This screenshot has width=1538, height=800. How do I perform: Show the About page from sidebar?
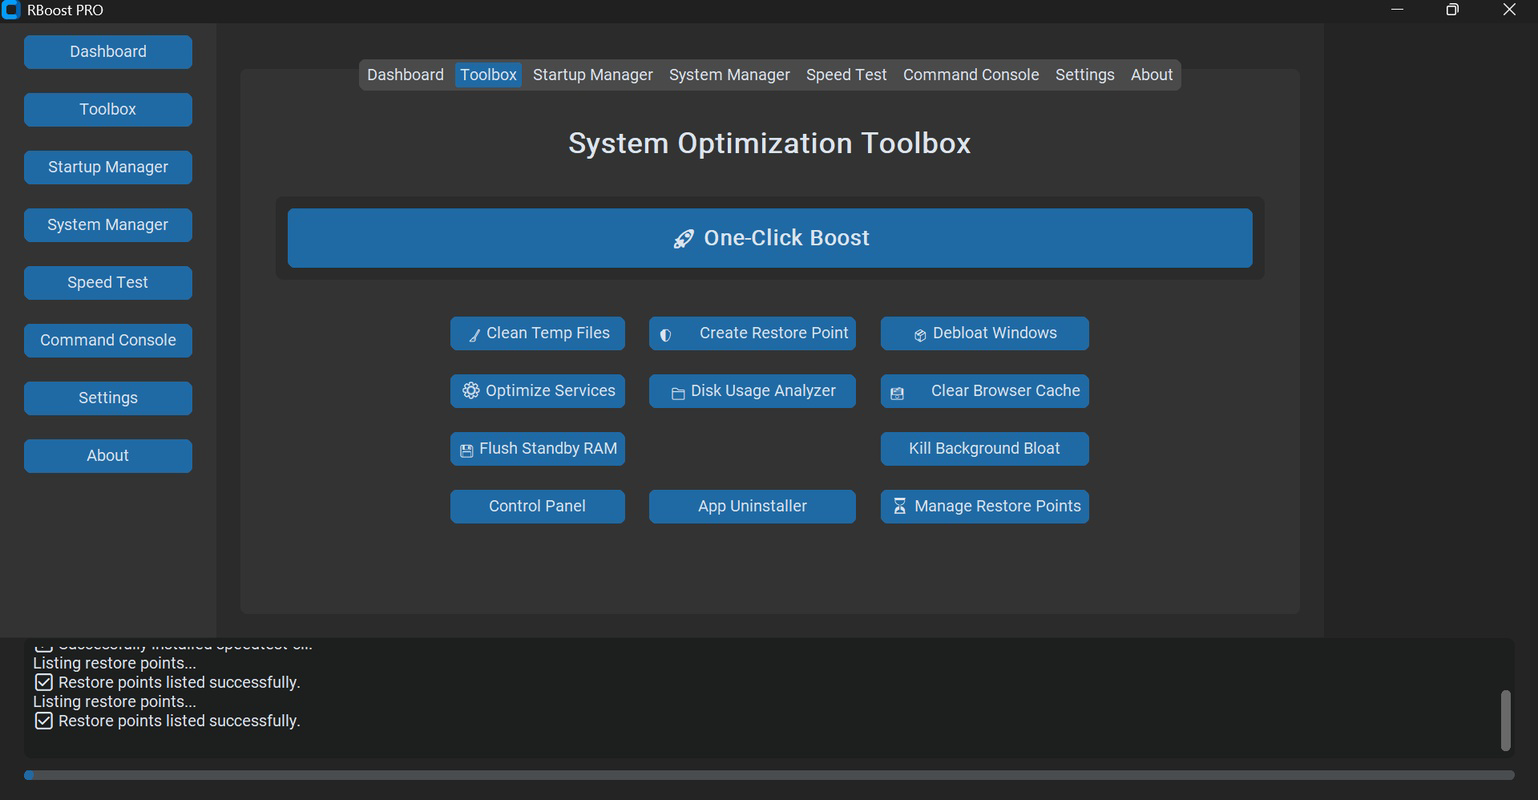tap(108, 456)
